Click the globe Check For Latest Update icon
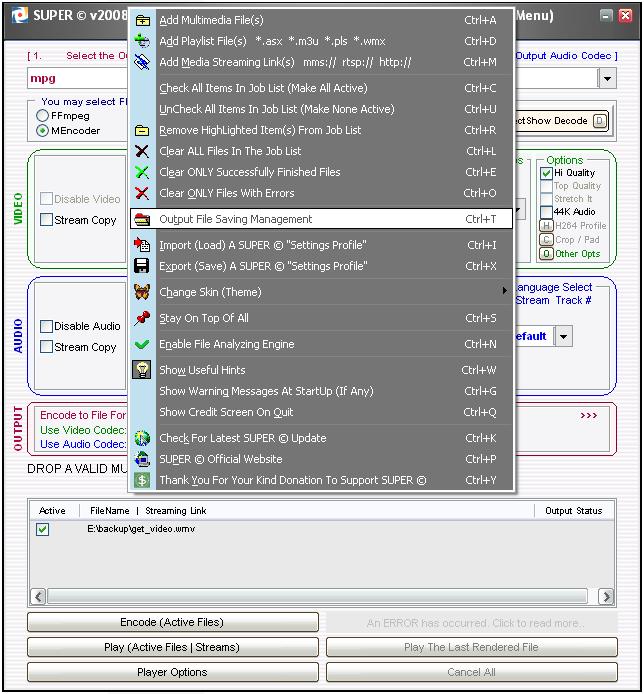The width and height of the screenshot is (644, 694). (142, 438)
